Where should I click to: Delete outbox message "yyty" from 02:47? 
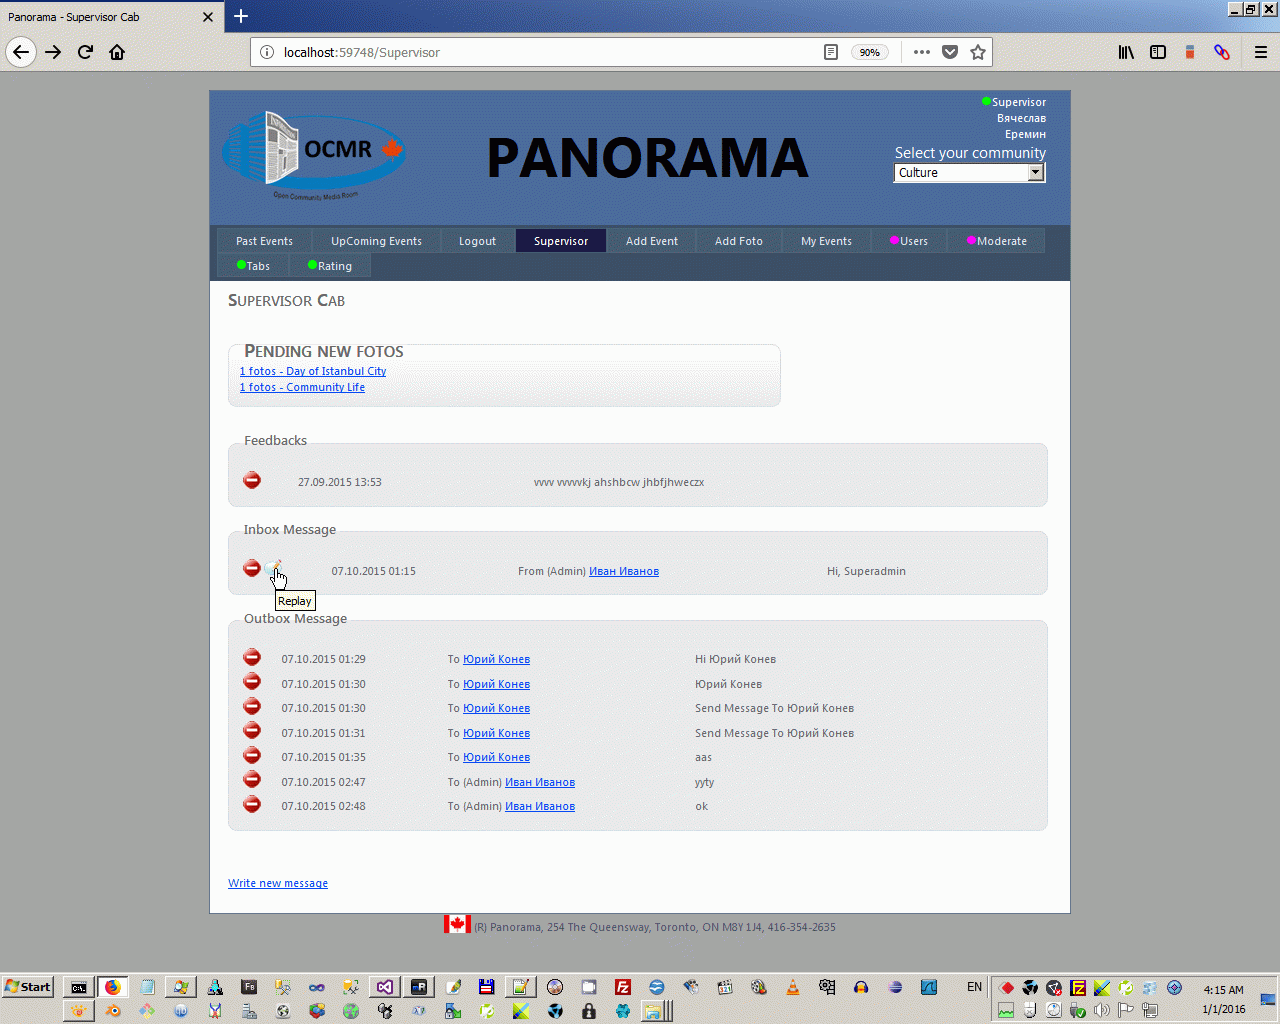[x=252, y=780]
